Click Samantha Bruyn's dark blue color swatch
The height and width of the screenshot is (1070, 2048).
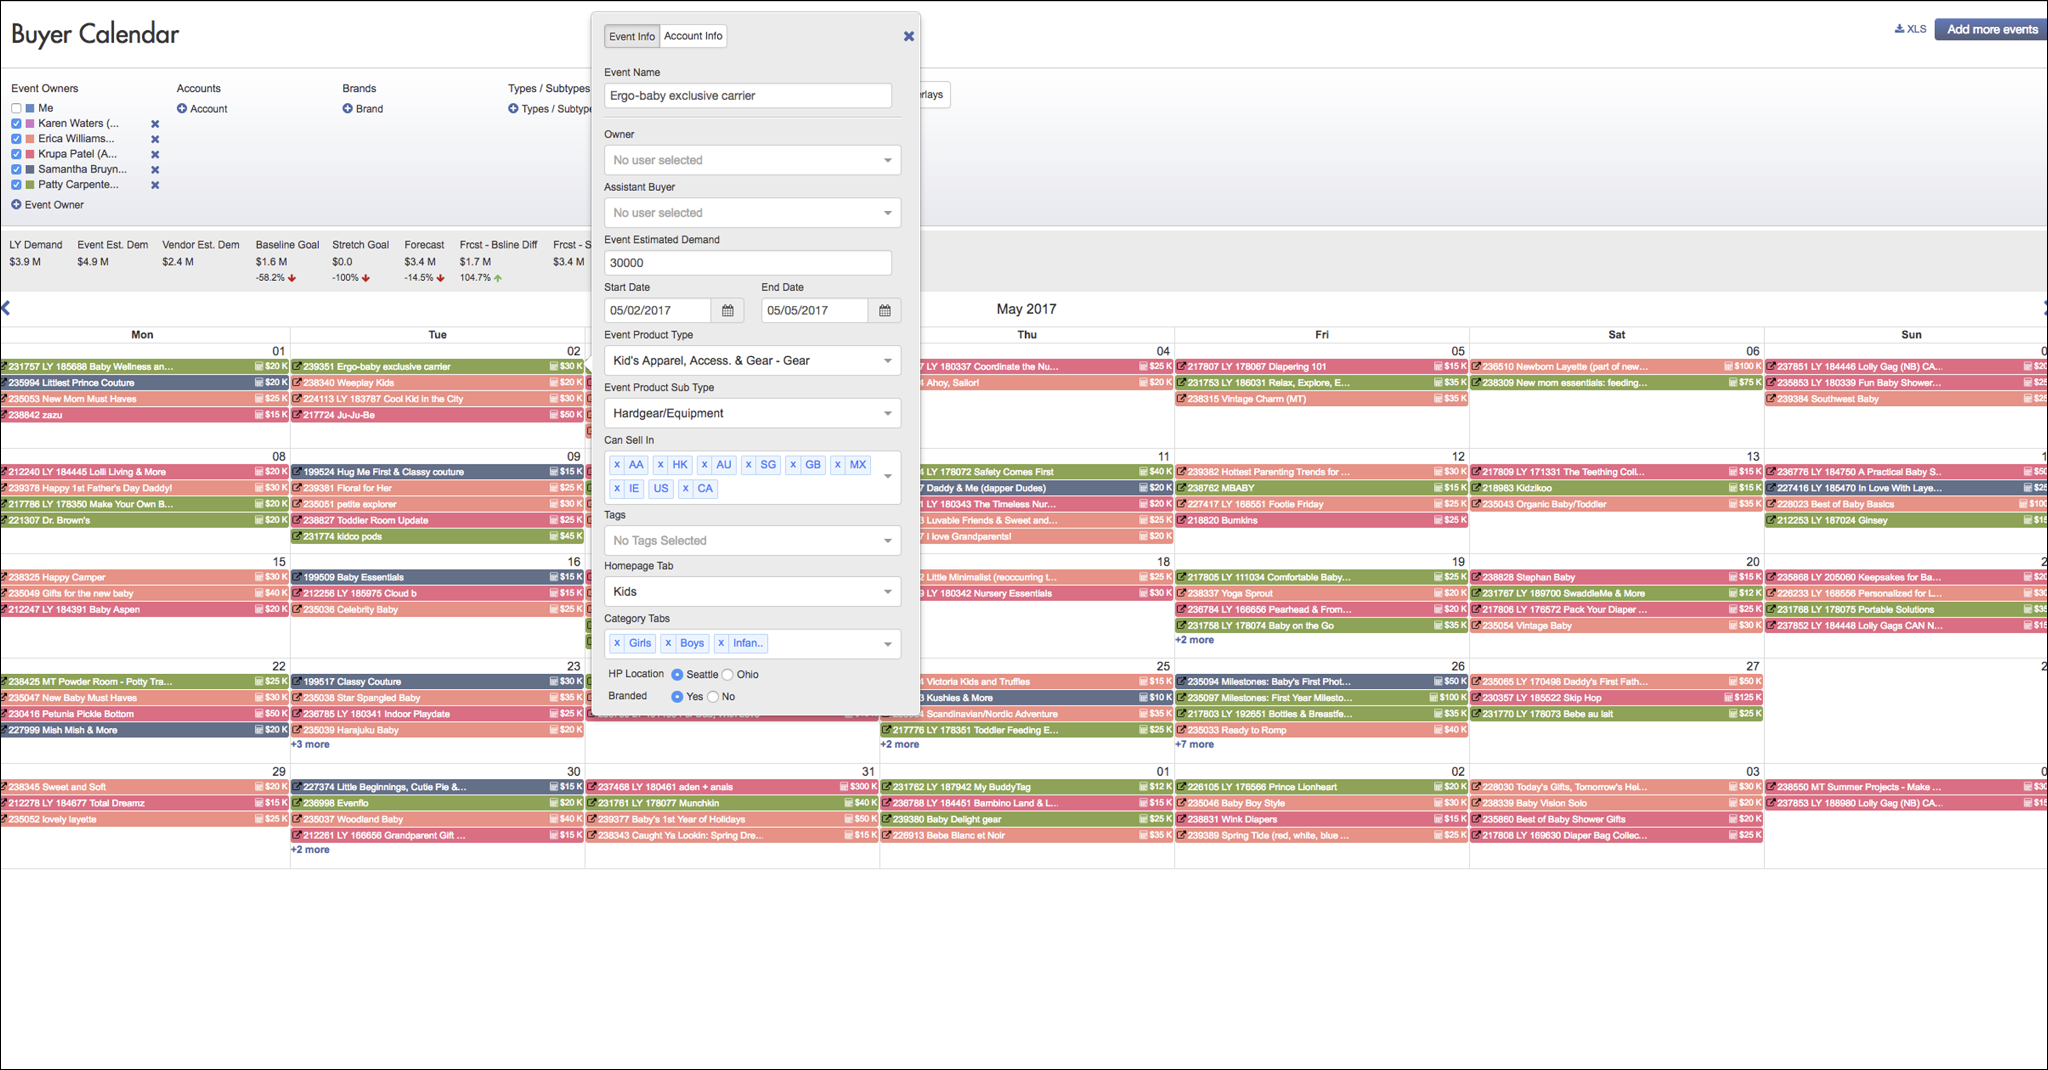[x=30, y=170]
